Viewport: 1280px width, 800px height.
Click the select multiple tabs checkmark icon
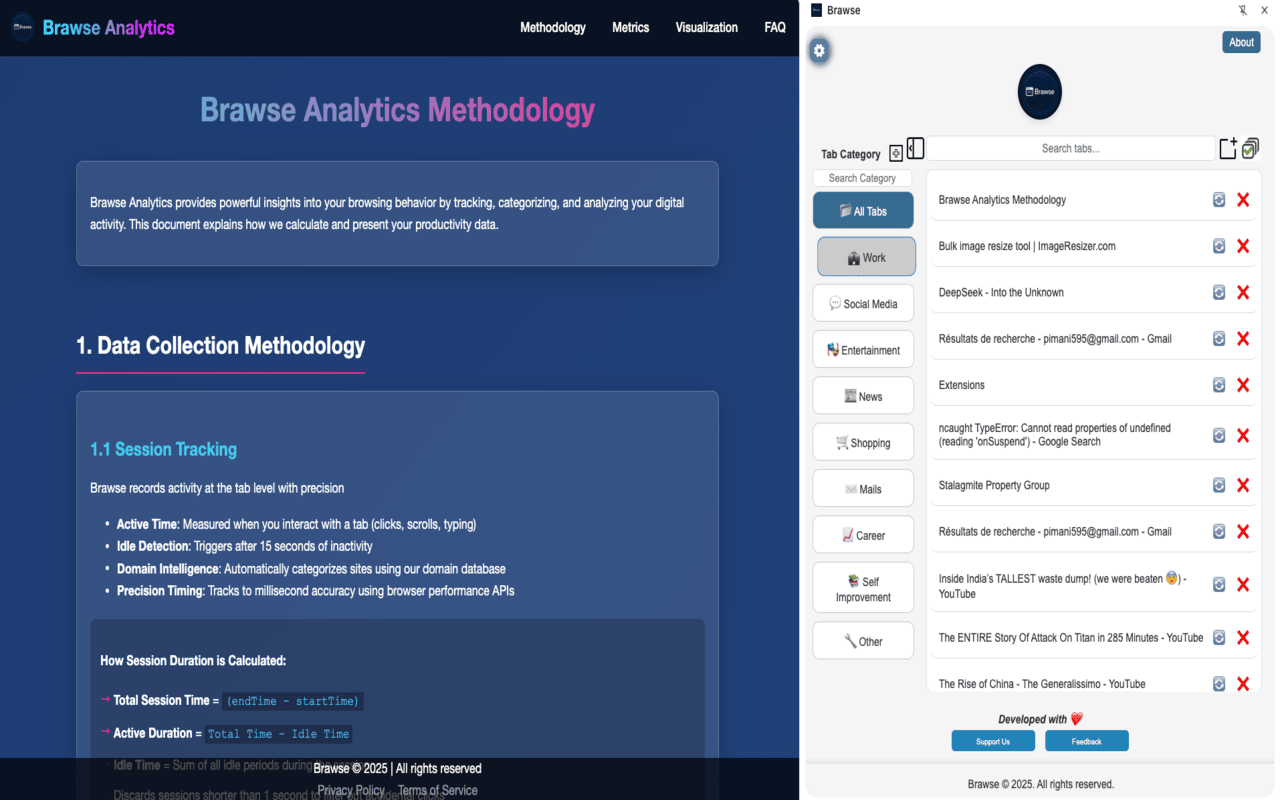point(1250,148)
